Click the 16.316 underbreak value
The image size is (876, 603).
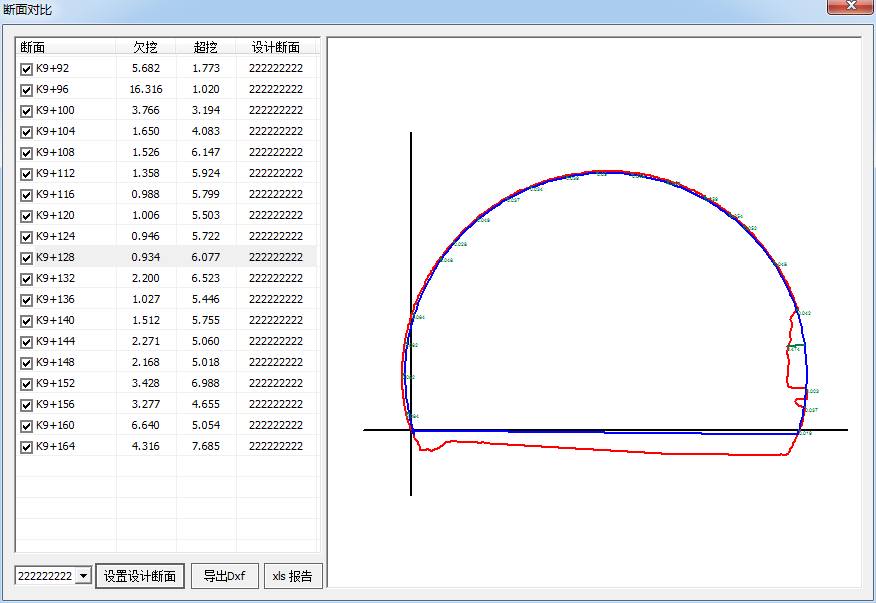146,90
